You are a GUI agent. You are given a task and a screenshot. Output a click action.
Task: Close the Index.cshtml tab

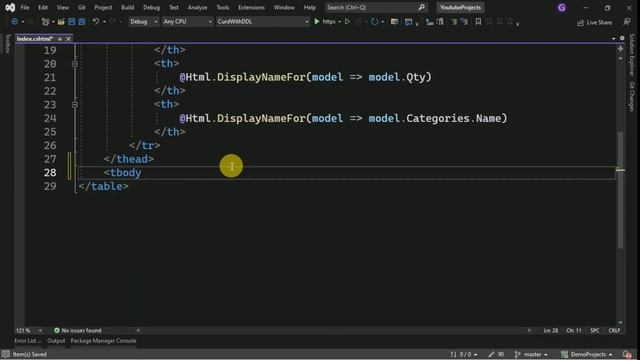point(69,39)
